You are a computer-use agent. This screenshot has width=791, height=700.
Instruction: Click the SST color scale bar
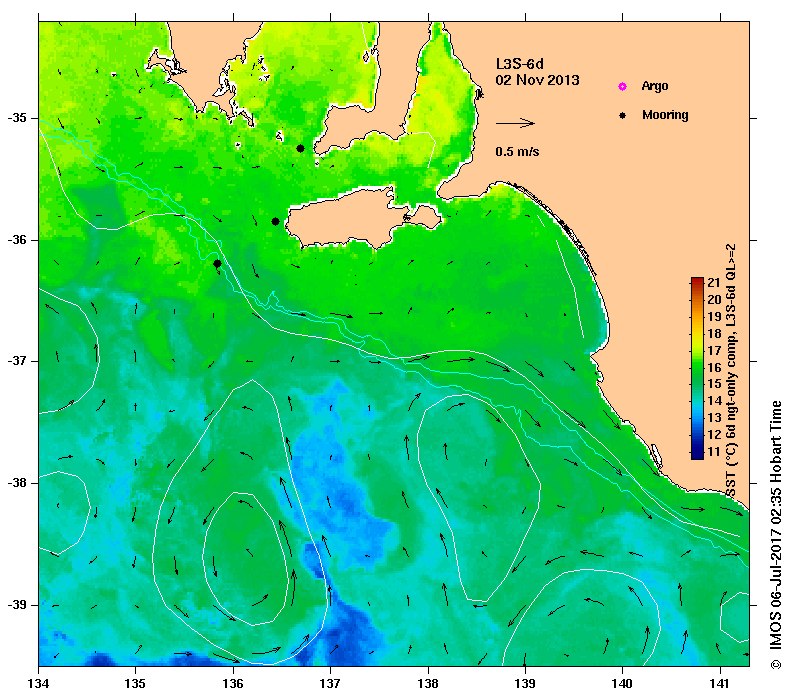pyautogui.click(x=697, y=369)
